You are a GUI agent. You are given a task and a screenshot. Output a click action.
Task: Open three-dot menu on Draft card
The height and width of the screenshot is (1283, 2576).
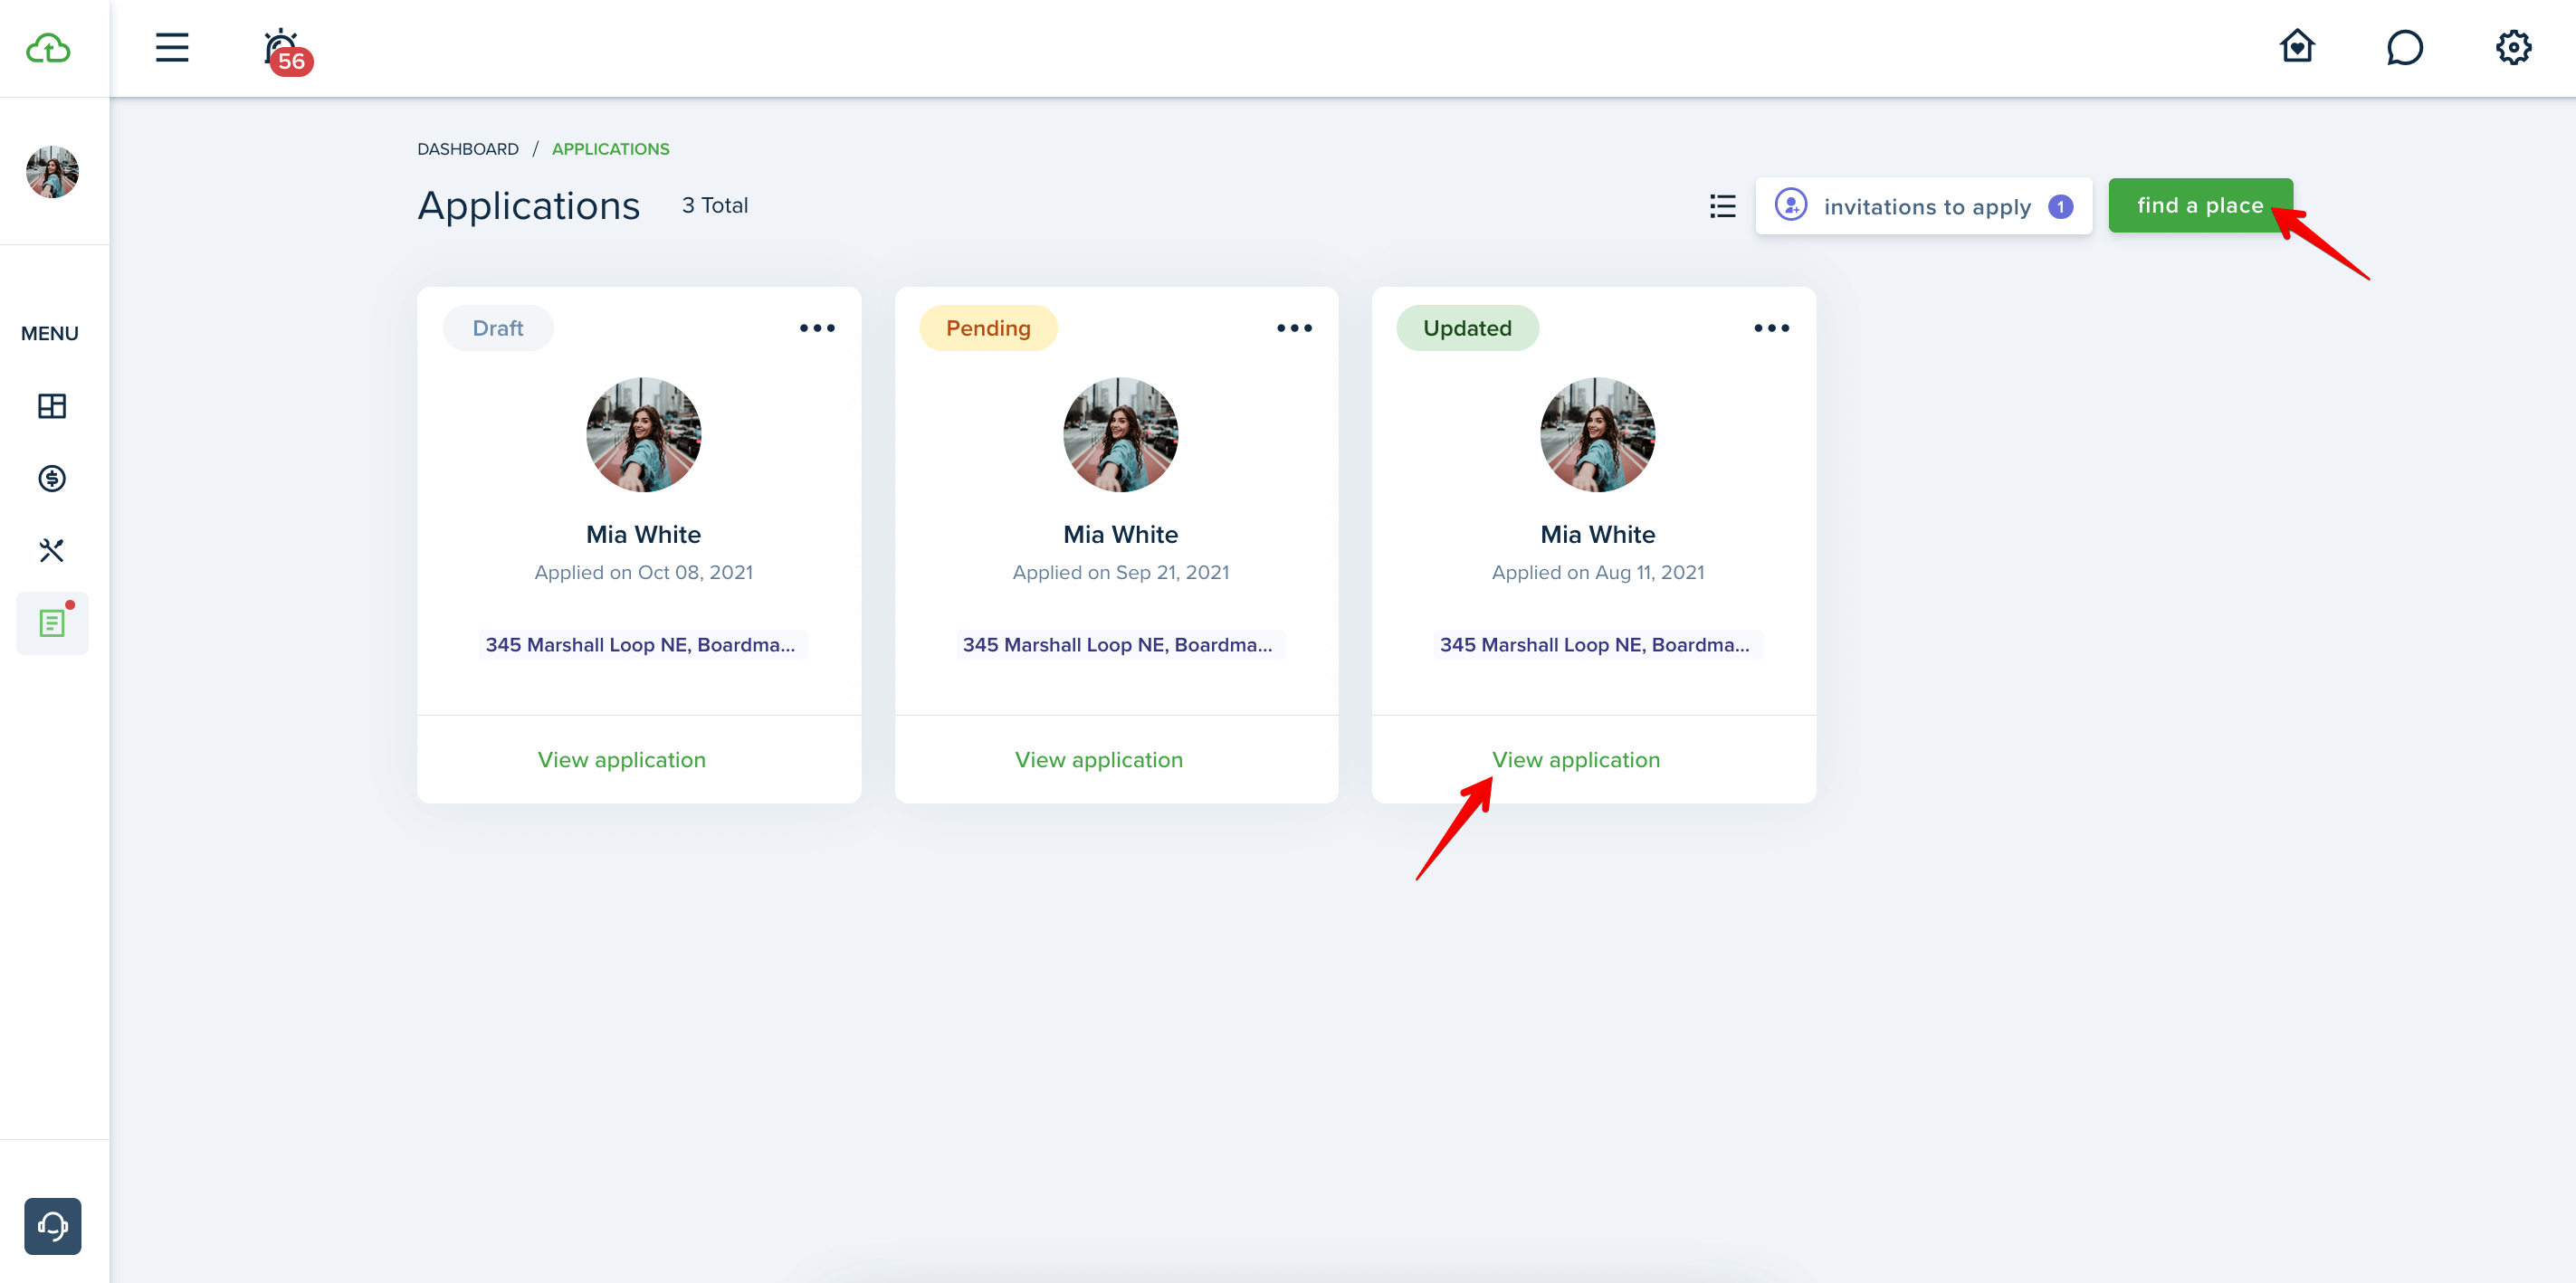tap(817, 328)
